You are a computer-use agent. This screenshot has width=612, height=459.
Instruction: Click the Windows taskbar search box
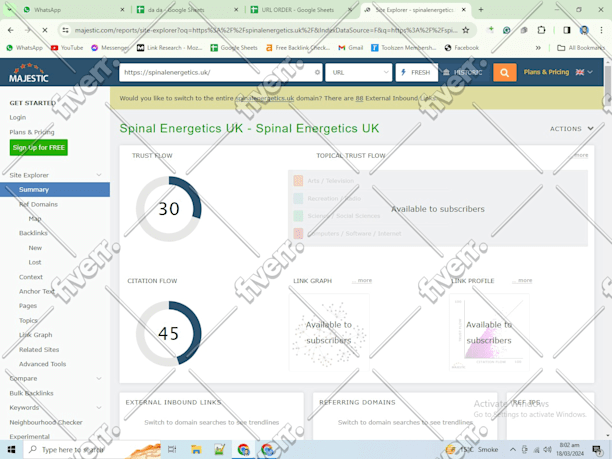pos(92,450)
